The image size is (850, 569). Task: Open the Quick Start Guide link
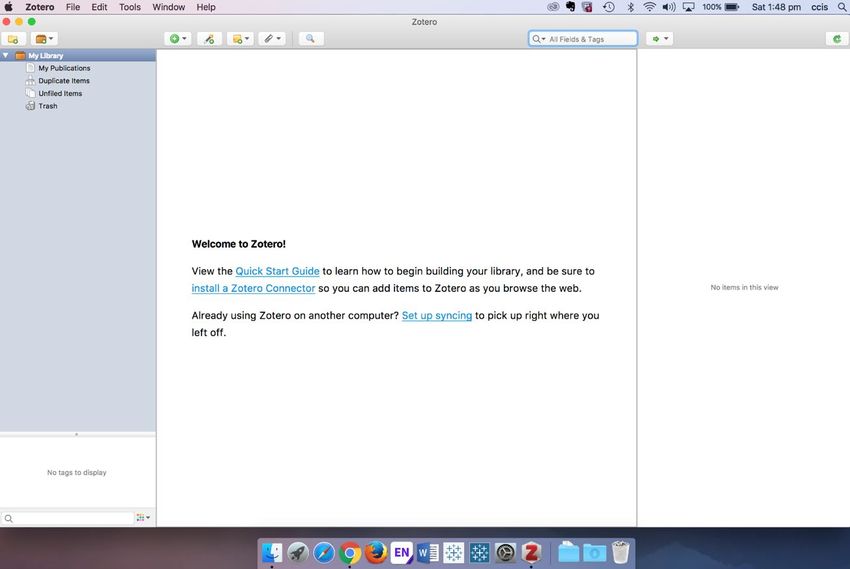pos(277,271)
